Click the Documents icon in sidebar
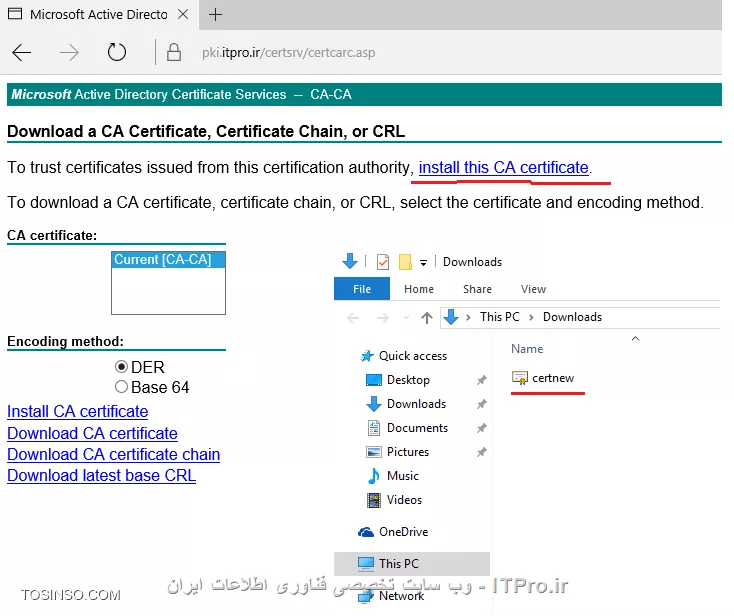 [374, 428]
